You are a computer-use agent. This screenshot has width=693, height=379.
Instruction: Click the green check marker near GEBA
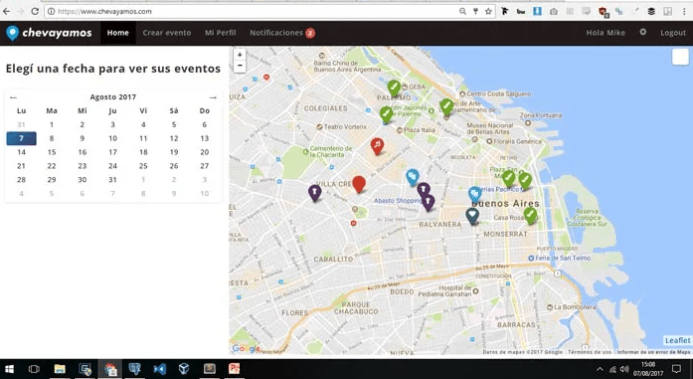point(394,88)
